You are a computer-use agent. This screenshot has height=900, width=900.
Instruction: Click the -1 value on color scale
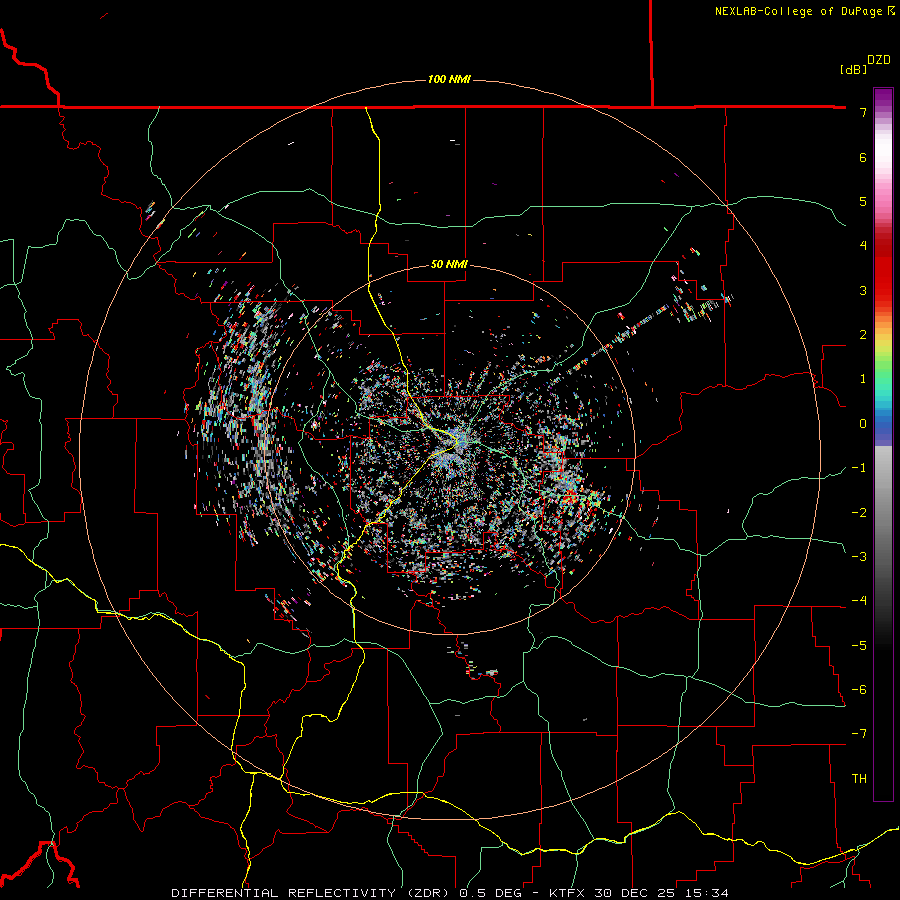tap(859, 468)
